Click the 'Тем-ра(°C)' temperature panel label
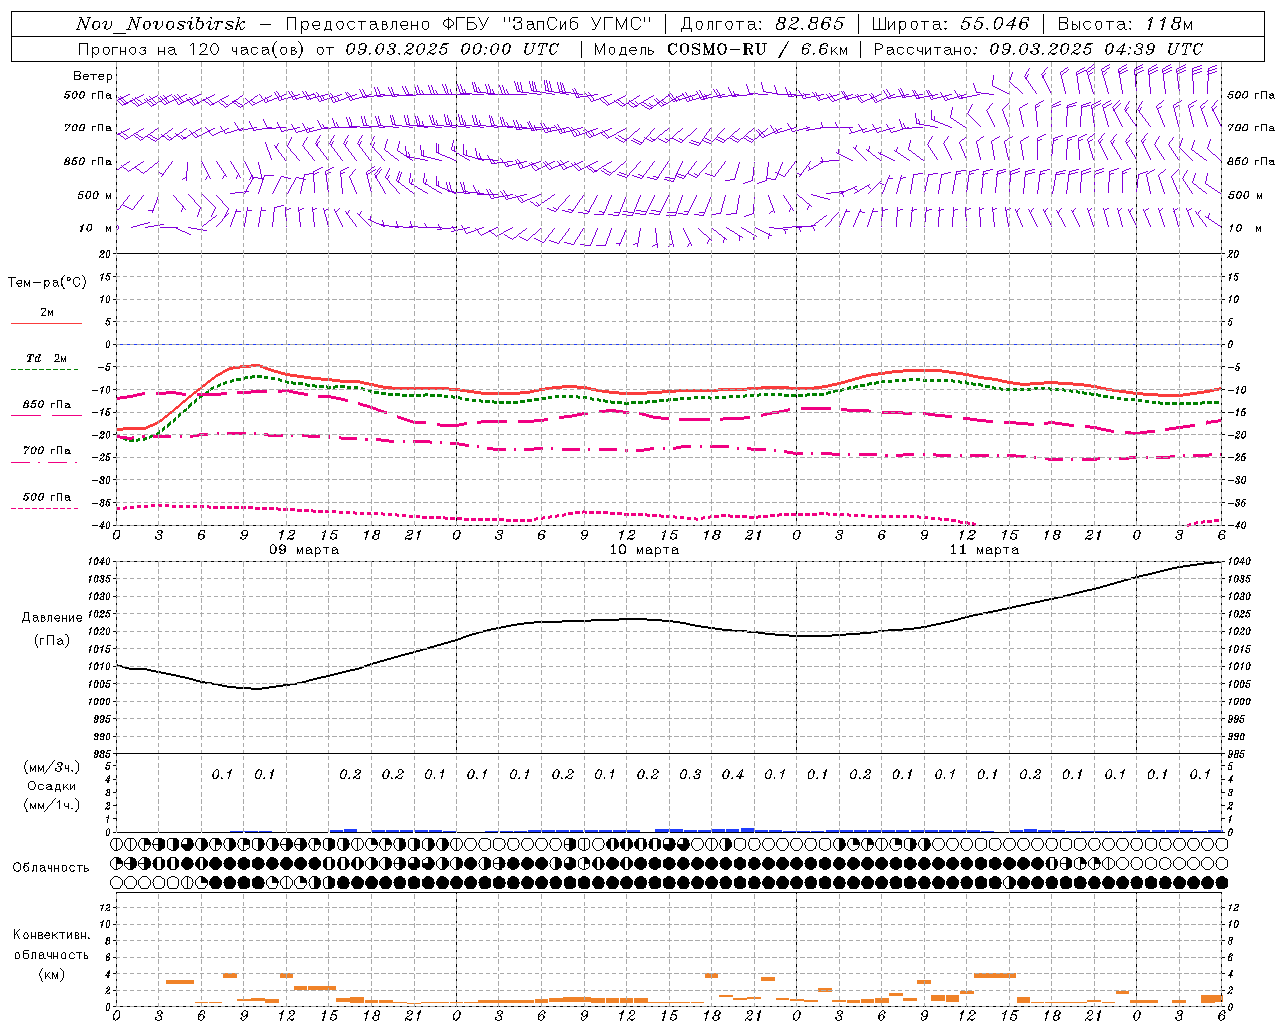The height and width of the screenshot is (1024, 1280). [x=48, y=282]
